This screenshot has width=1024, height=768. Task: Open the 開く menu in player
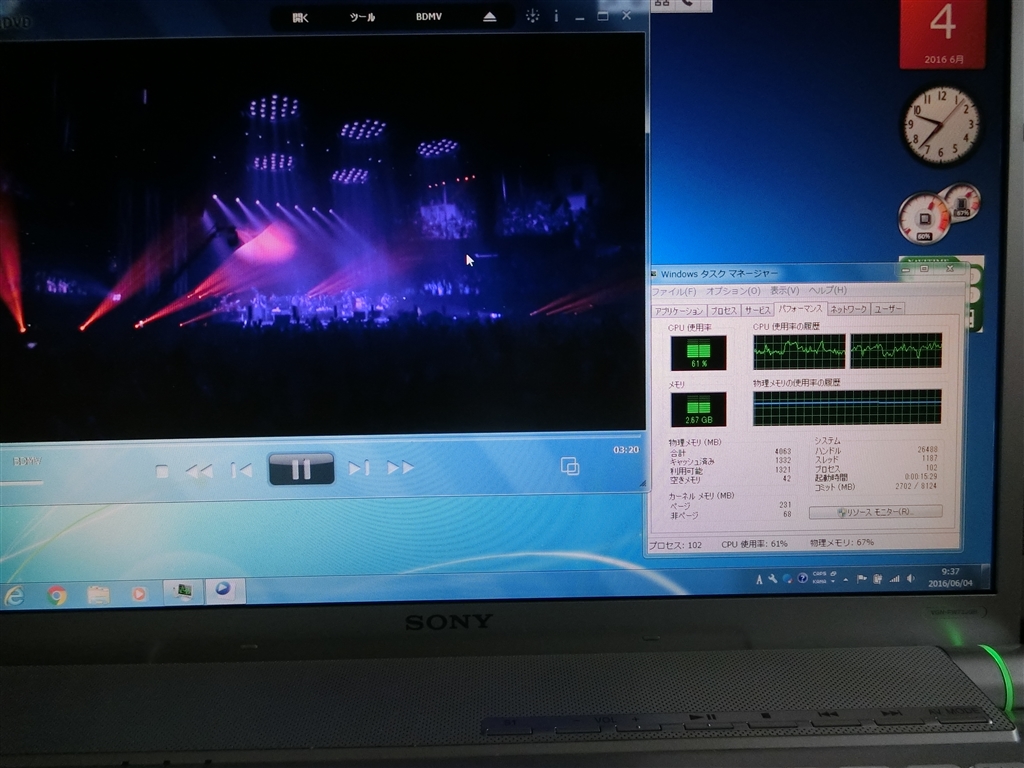click(300, 18)
